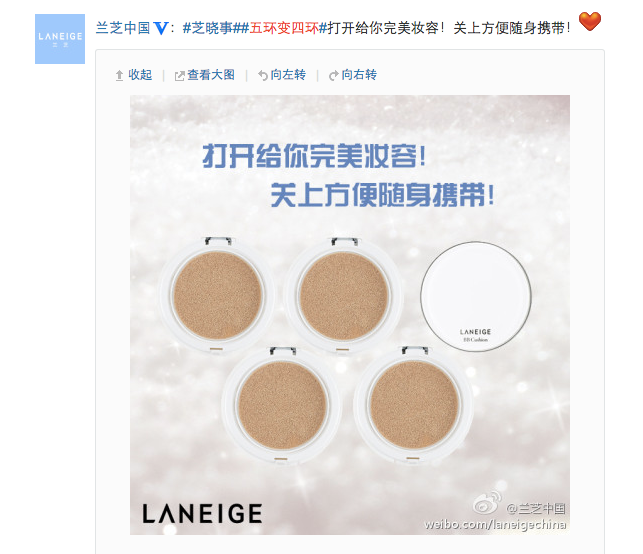Viewport: 643px width, 554px height.
Task: Collapse the image with 收起 arrow icon
Action: tap(119, 75)
